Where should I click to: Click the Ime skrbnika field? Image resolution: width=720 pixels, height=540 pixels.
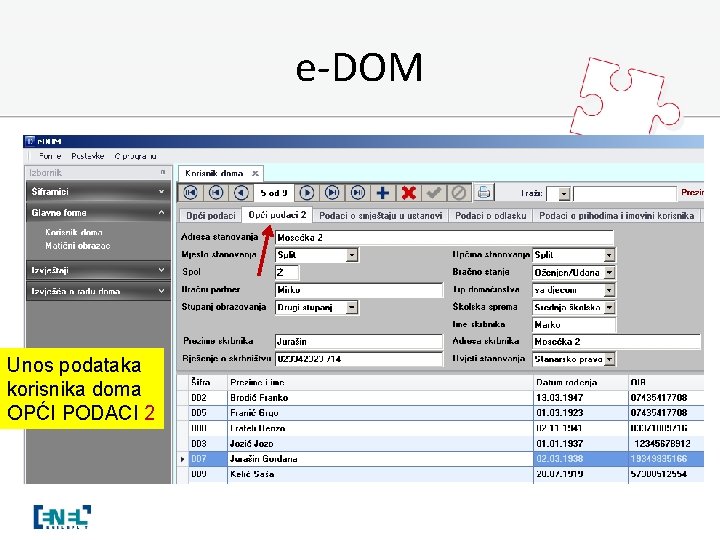(574, 325)
